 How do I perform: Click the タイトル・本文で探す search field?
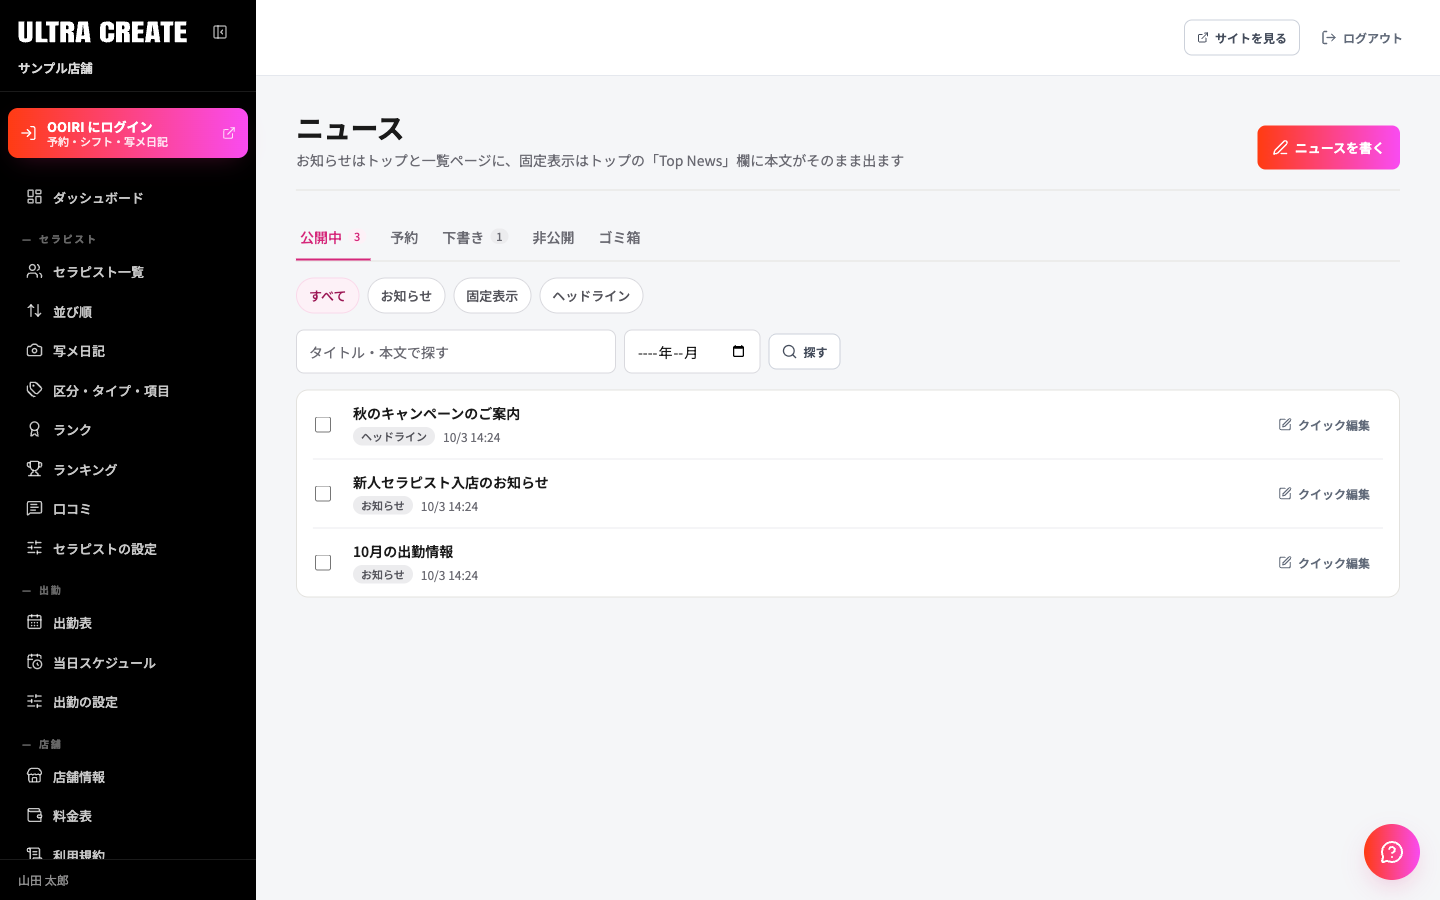[456, 352]
